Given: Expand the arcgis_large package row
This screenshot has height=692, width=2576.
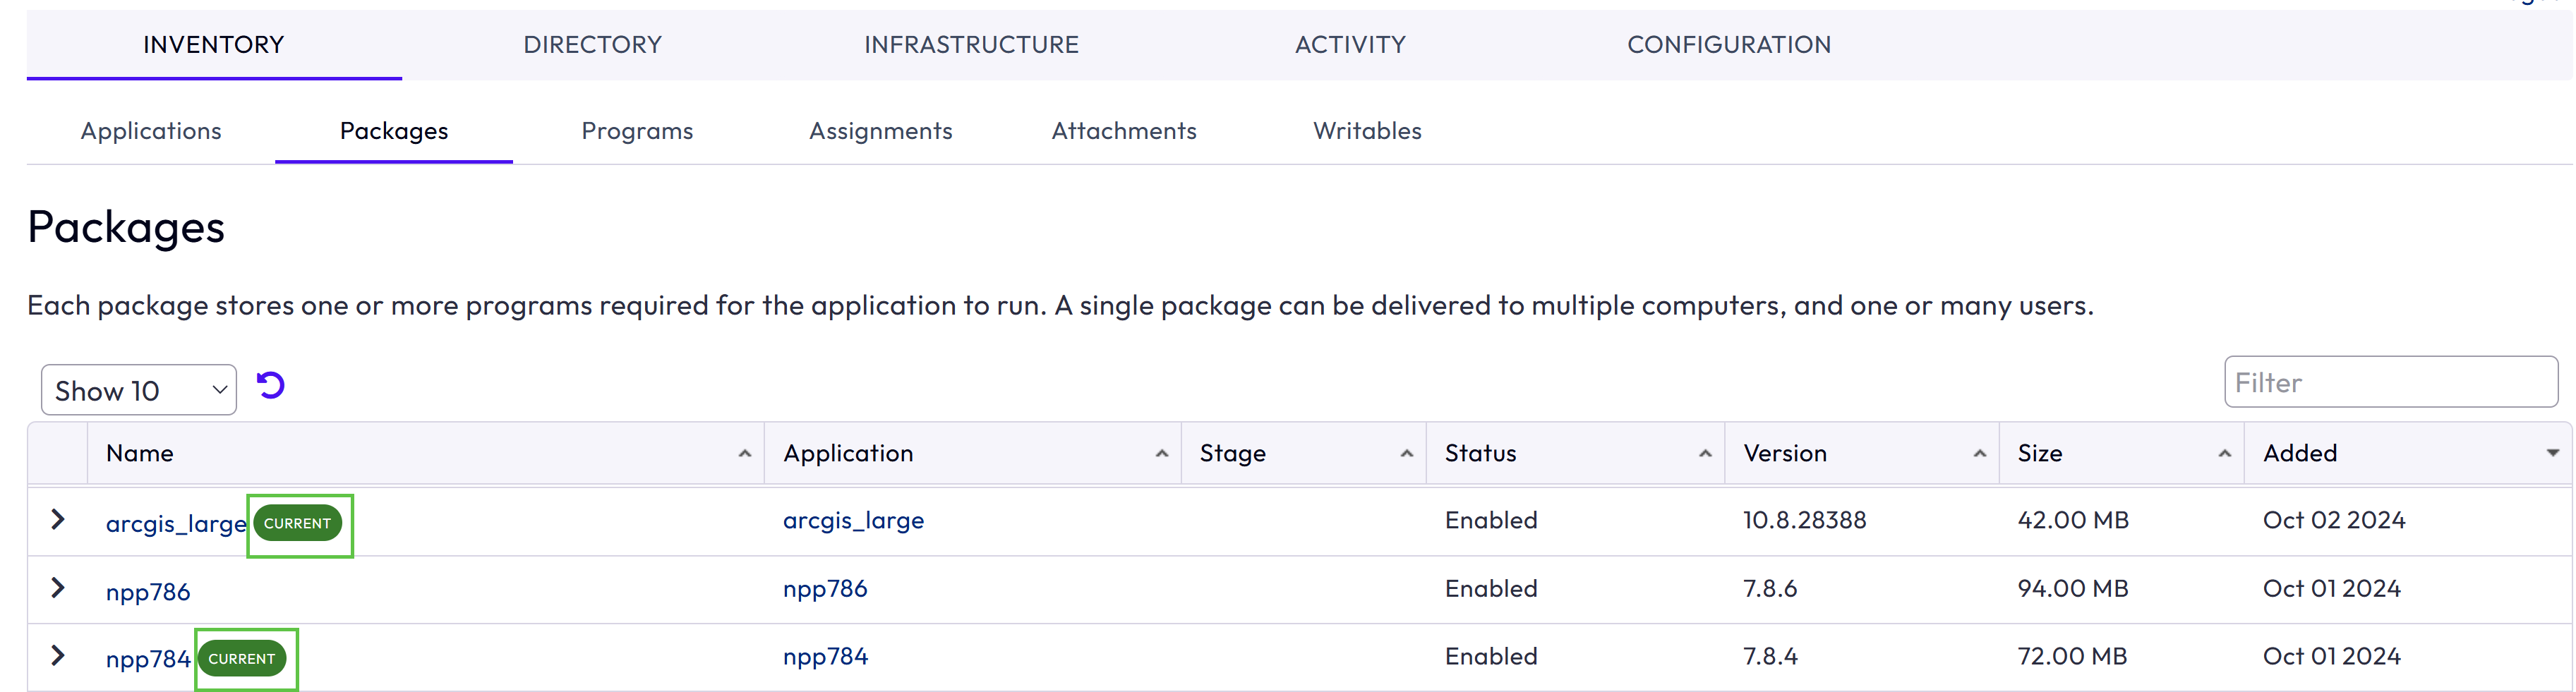Looking at the screenshot, I should [58, 519].
